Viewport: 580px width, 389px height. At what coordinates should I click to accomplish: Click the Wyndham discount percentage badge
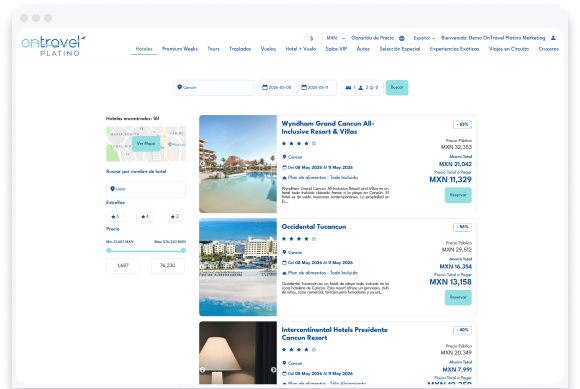462,125
